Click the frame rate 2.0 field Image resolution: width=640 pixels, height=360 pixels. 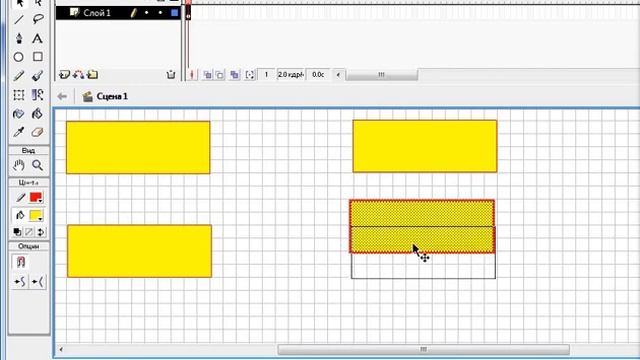[x=291, y=75]
